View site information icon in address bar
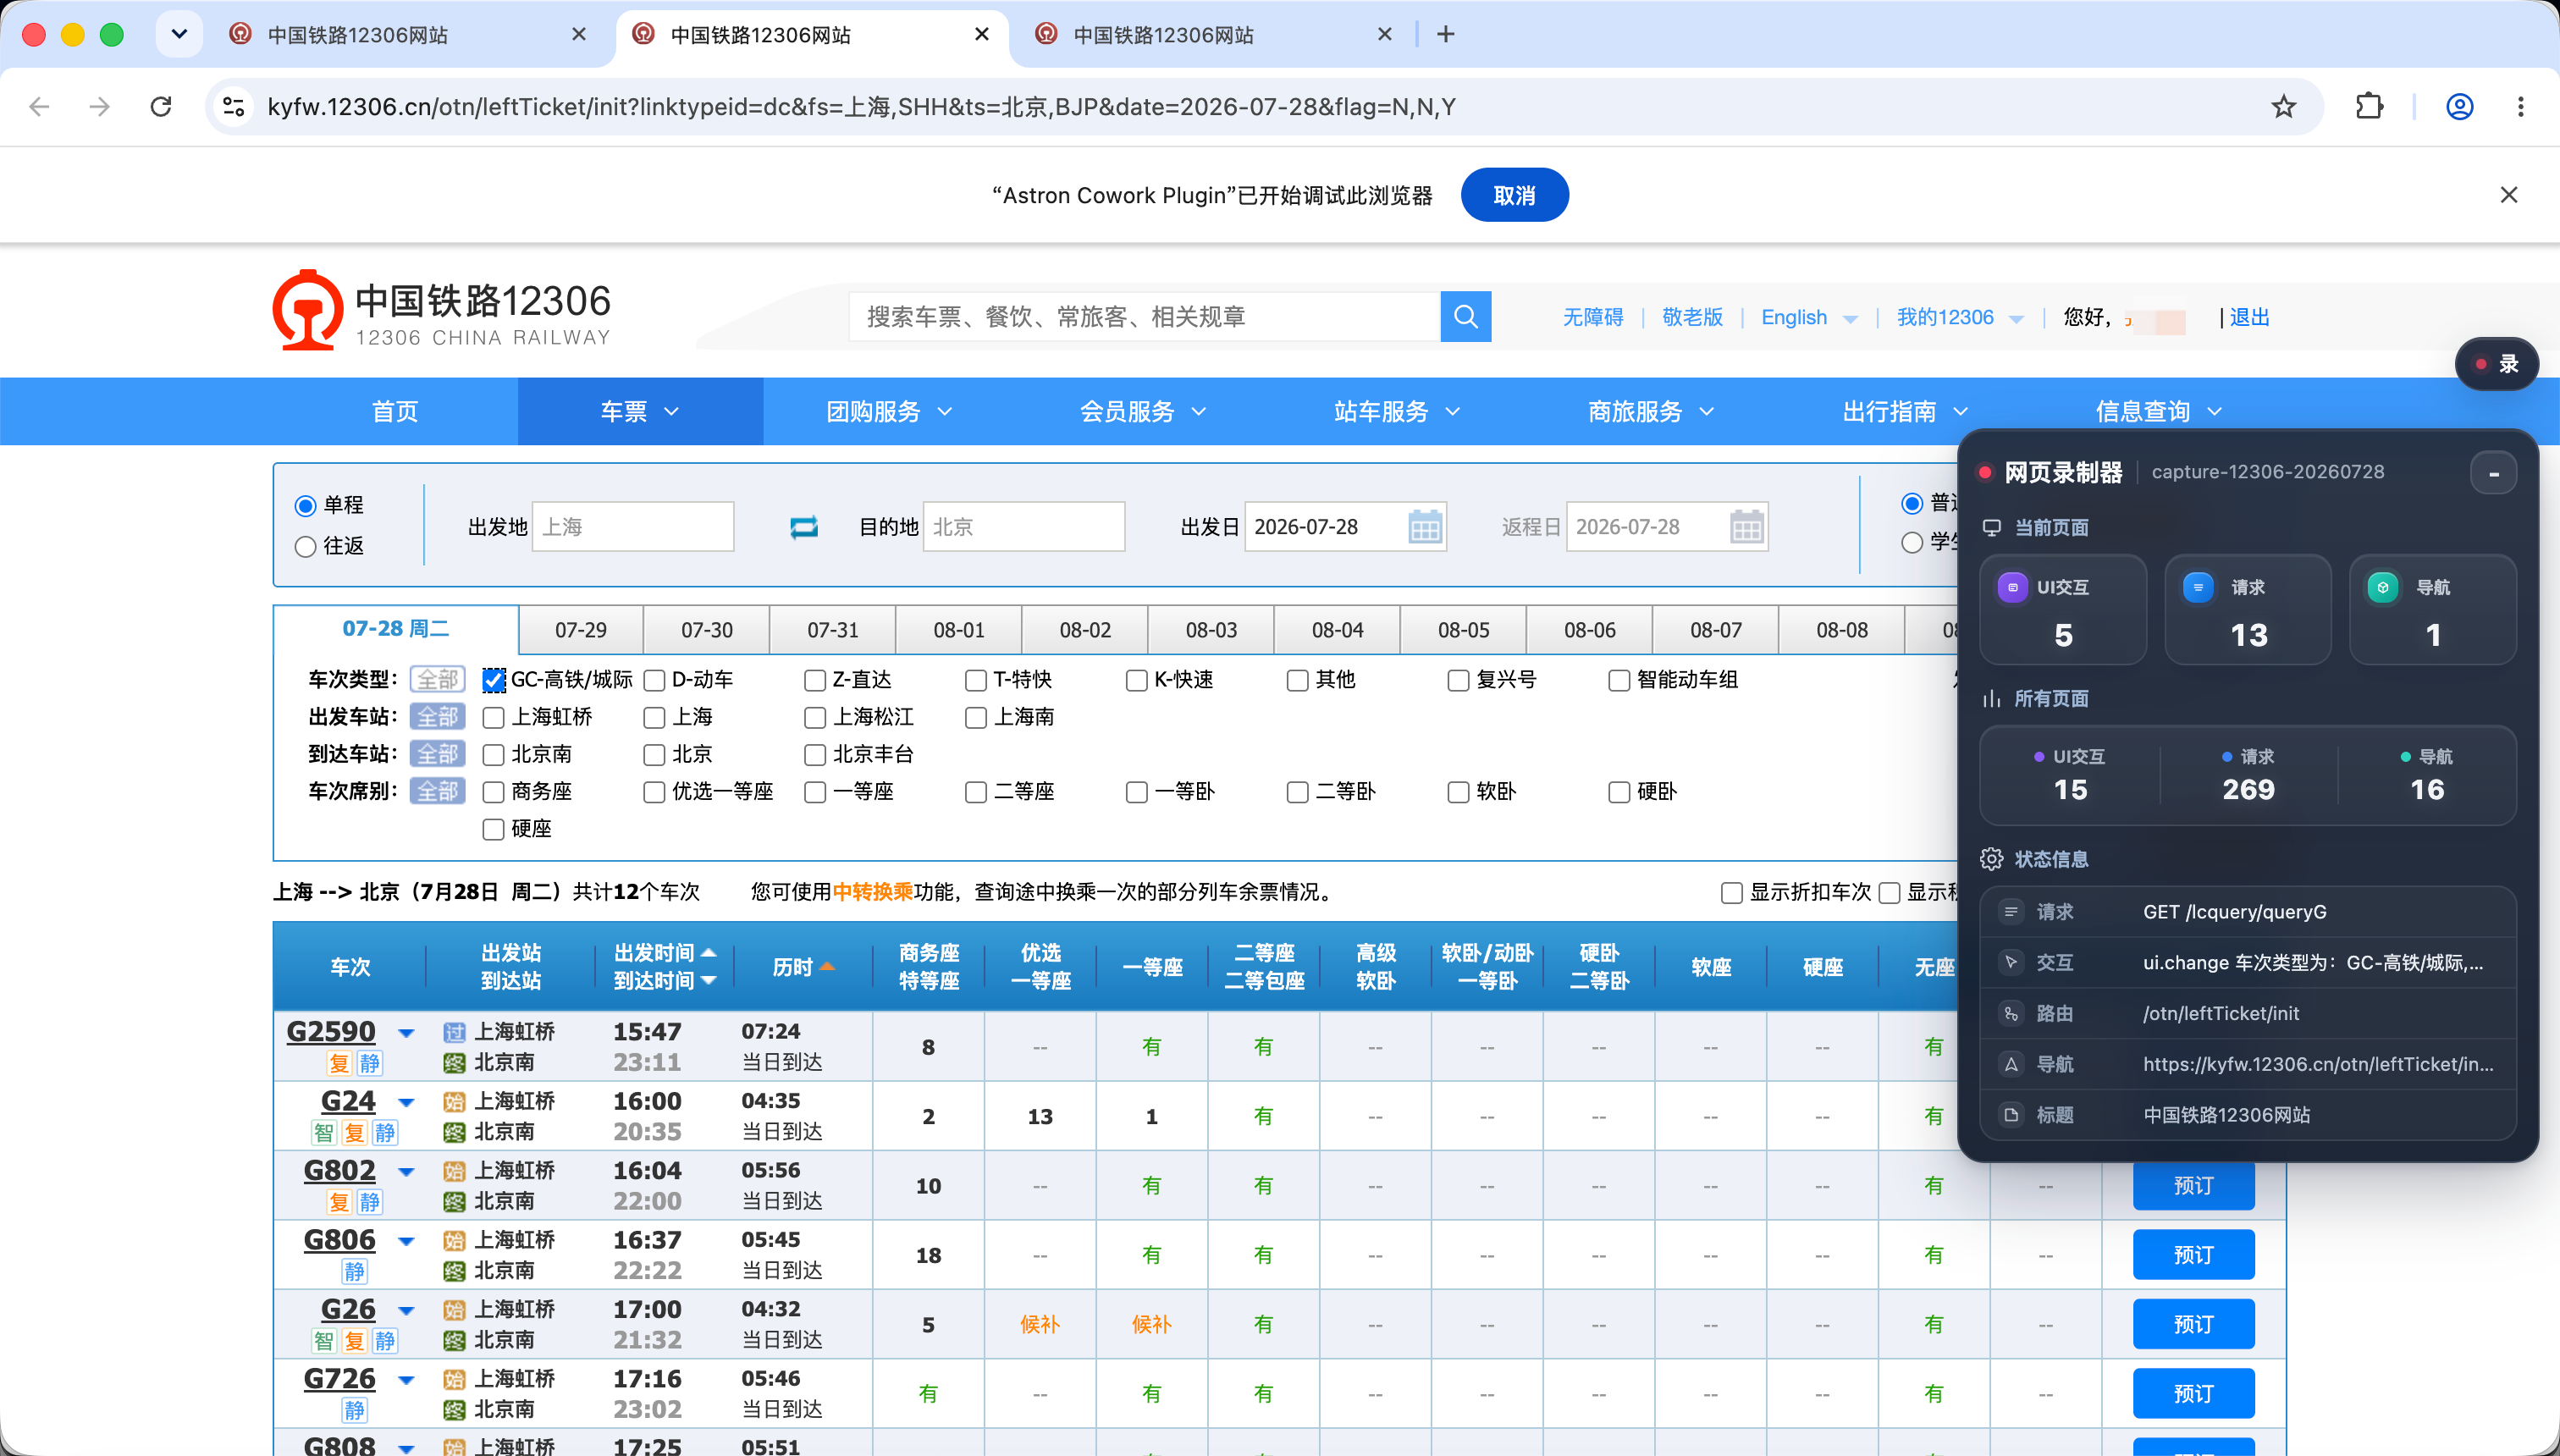Viewport: 2560px width, 1456px height. (234, 106)
